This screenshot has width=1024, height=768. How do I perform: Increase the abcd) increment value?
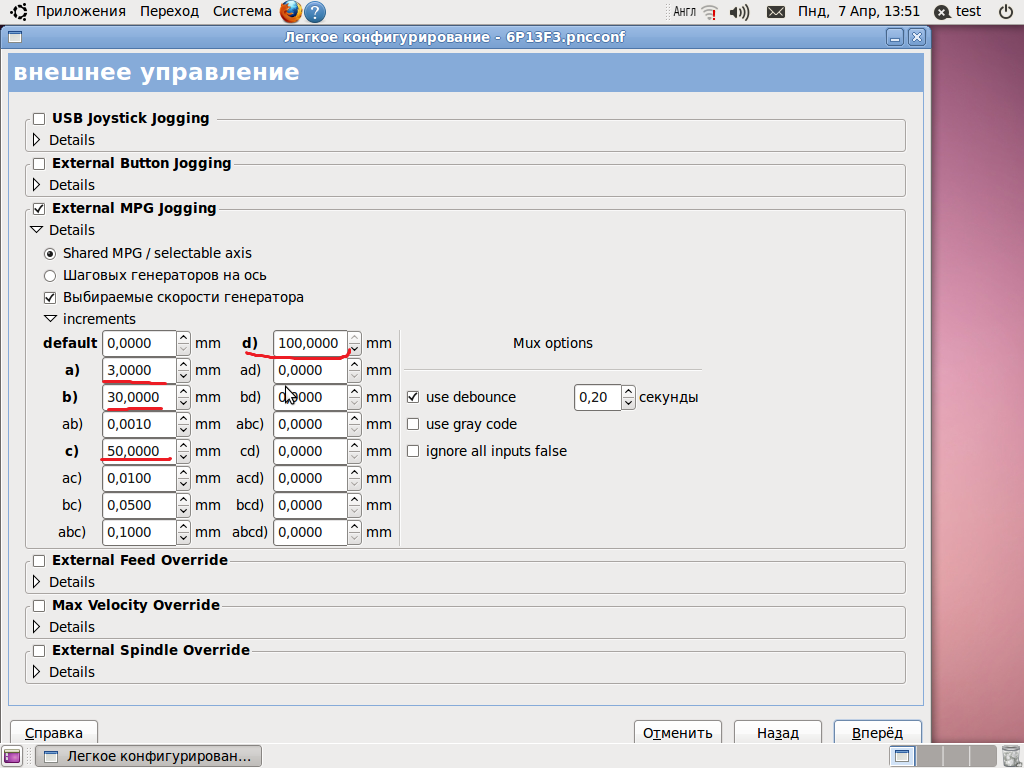(355, 526)
